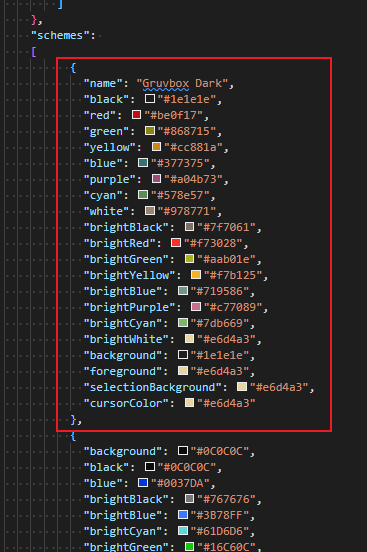Click brightBlue swatch beside "#3B78FF"
The height and width of the screenshot is (552, 367).
(x=183, y=515)
